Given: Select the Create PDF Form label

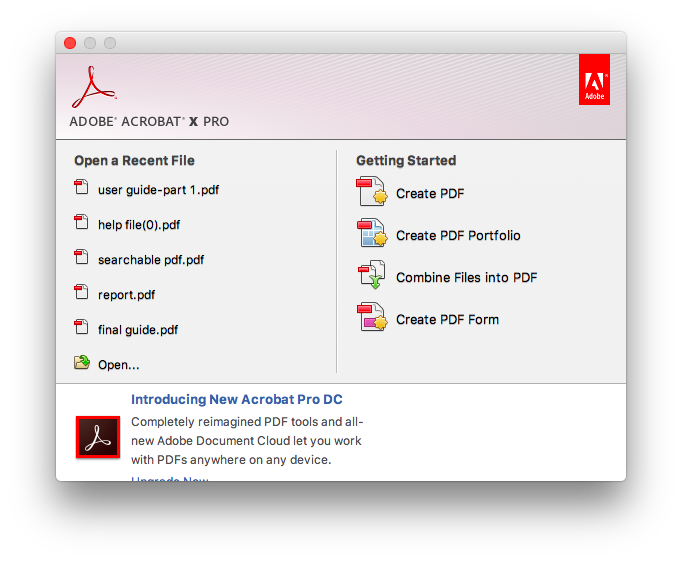Looking at the screenshot, I should pos(447,320).
